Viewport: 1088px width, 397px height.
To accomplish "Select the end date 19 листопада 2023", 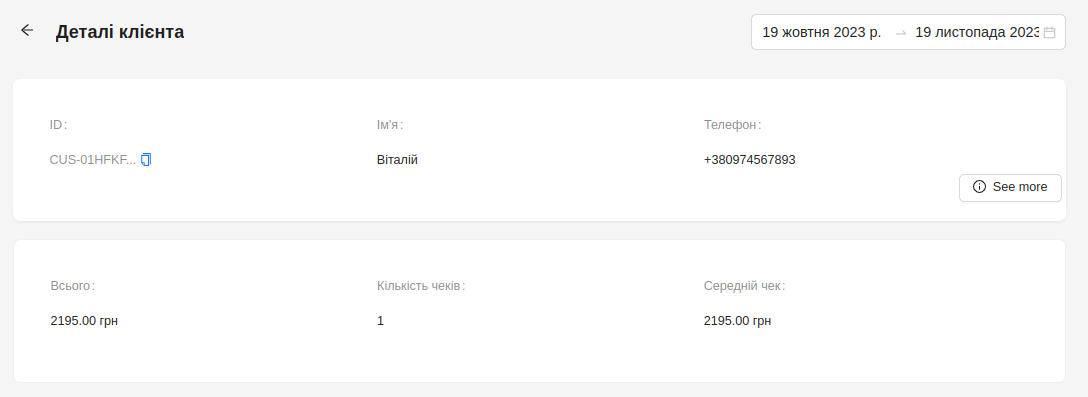I will (976, 32).
